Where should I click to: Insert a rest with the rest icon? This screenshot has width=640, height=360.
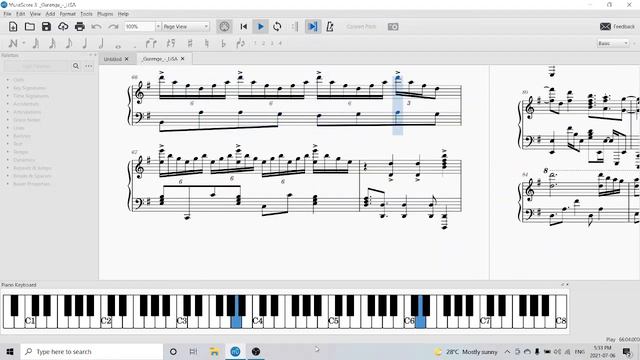(x=171, y=43)
